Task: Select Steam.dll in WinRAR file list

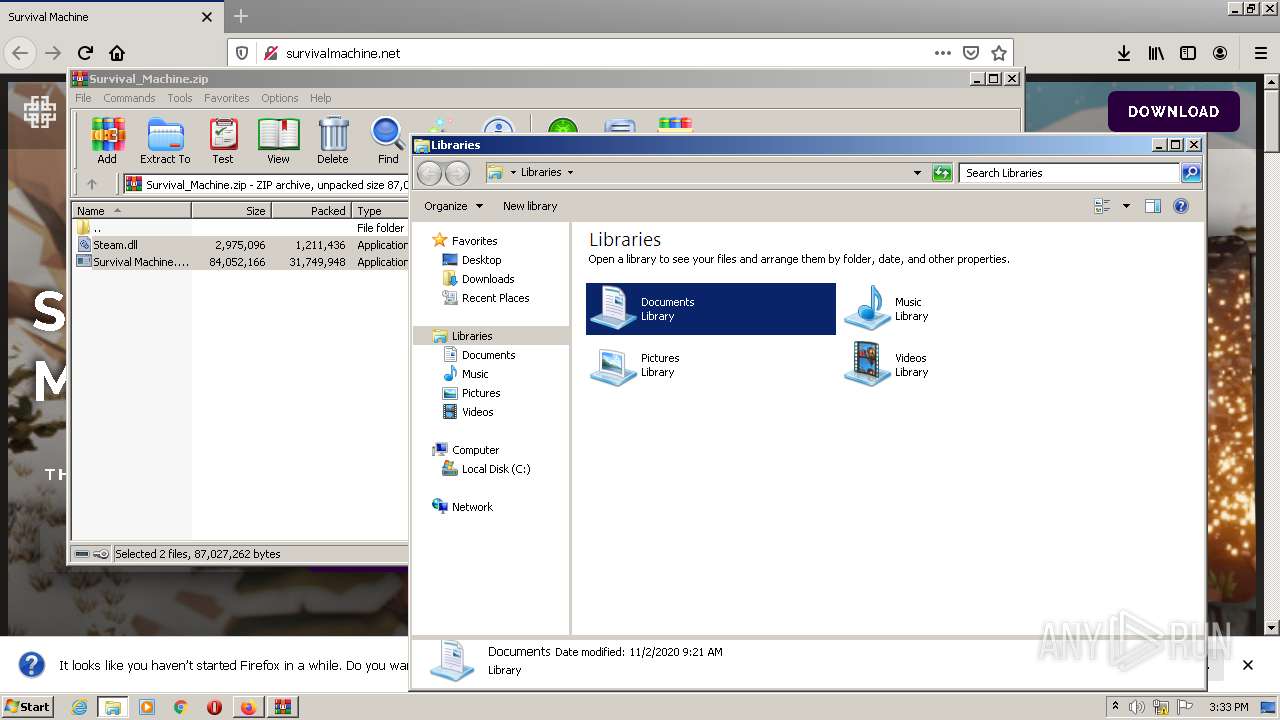Action: (x=115, y=245)
